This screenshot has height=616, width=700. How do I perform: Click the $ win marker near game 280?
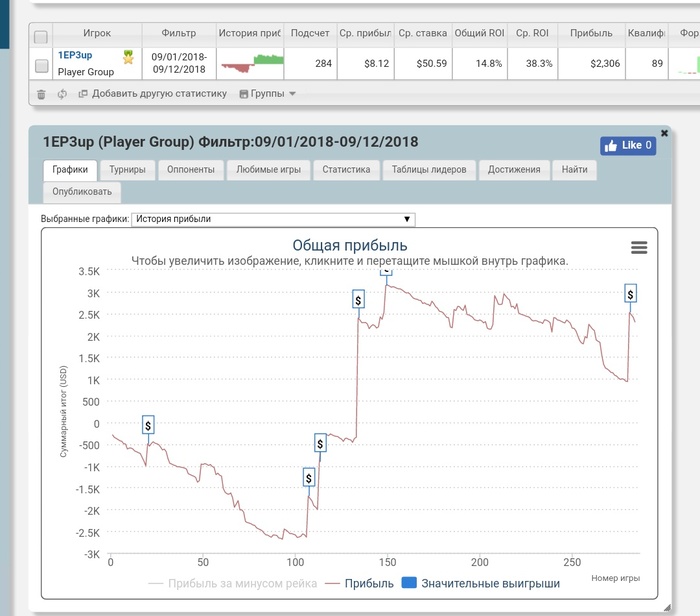pos(630,293)
